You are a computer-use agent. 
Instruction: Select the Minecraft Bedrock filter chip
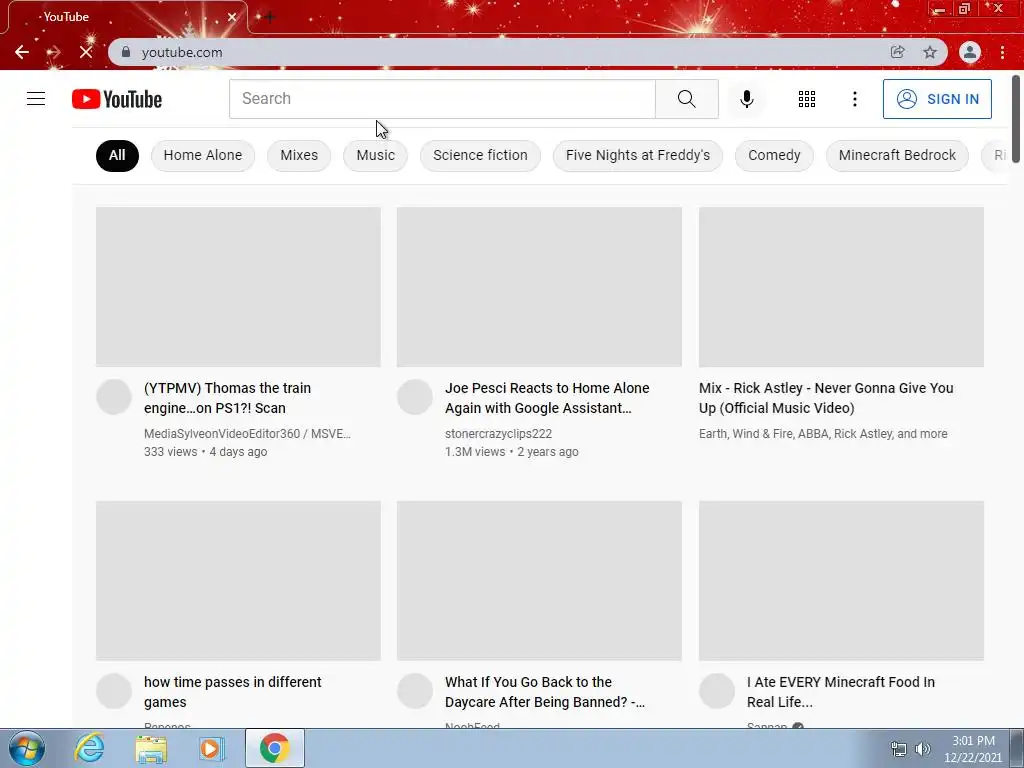point(897,155)
